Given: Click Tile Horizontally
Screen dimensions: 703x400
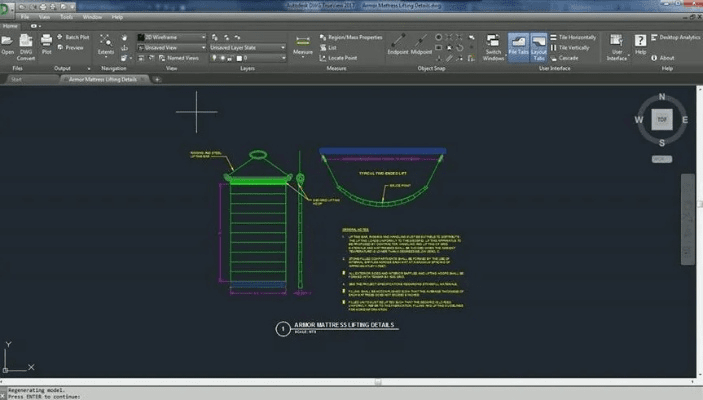Looking at the screenshot, I should click(576, 37).
